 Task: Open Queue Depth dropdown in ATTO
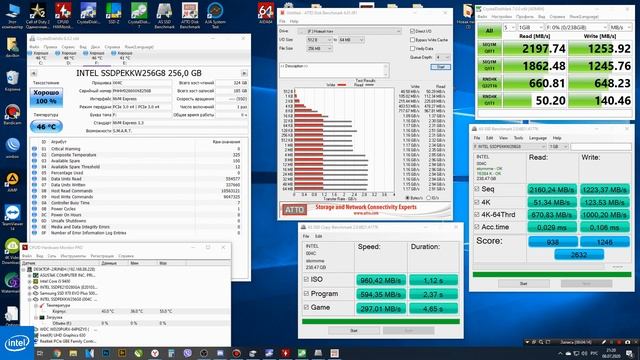pyautogui.click(x=442, y=58)
